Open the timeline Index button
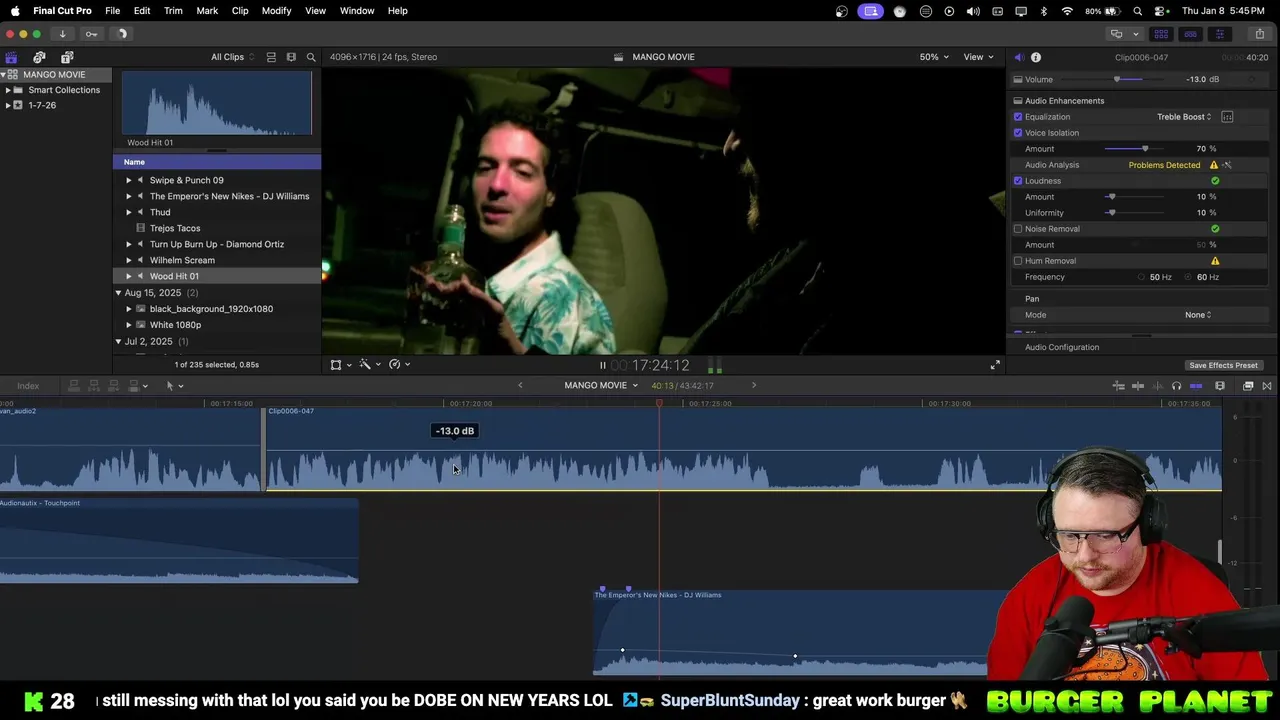Viewport: 1280px width, 720px height. pos(28,386)
